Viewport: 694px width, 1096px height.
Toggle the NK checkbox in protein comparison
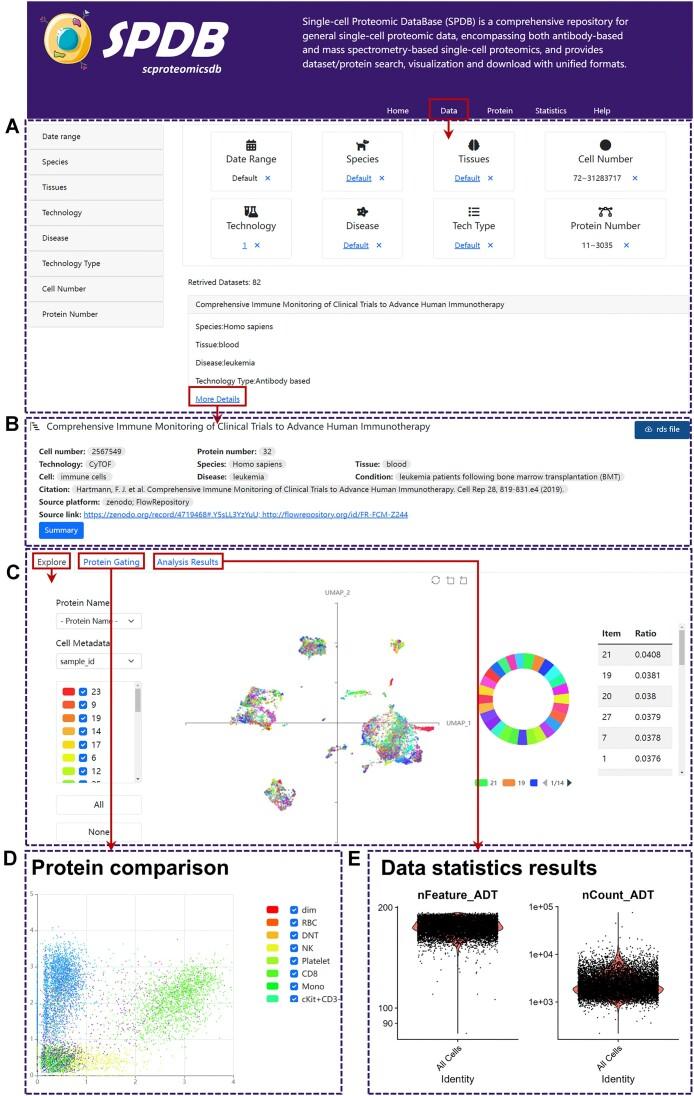[x=294, y=949]
